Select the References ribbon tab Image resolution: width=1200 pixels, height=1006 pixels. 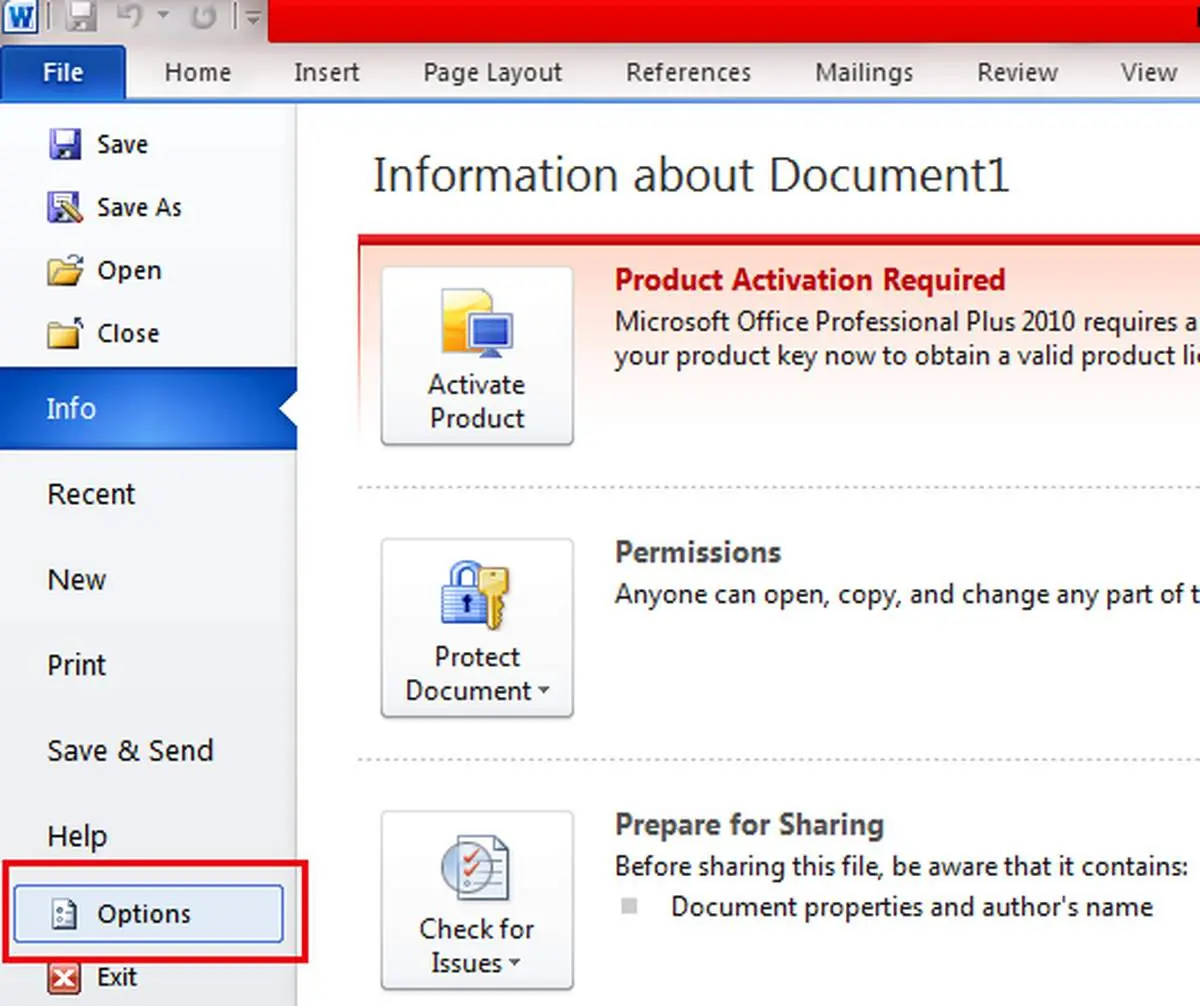coord(688,73)
